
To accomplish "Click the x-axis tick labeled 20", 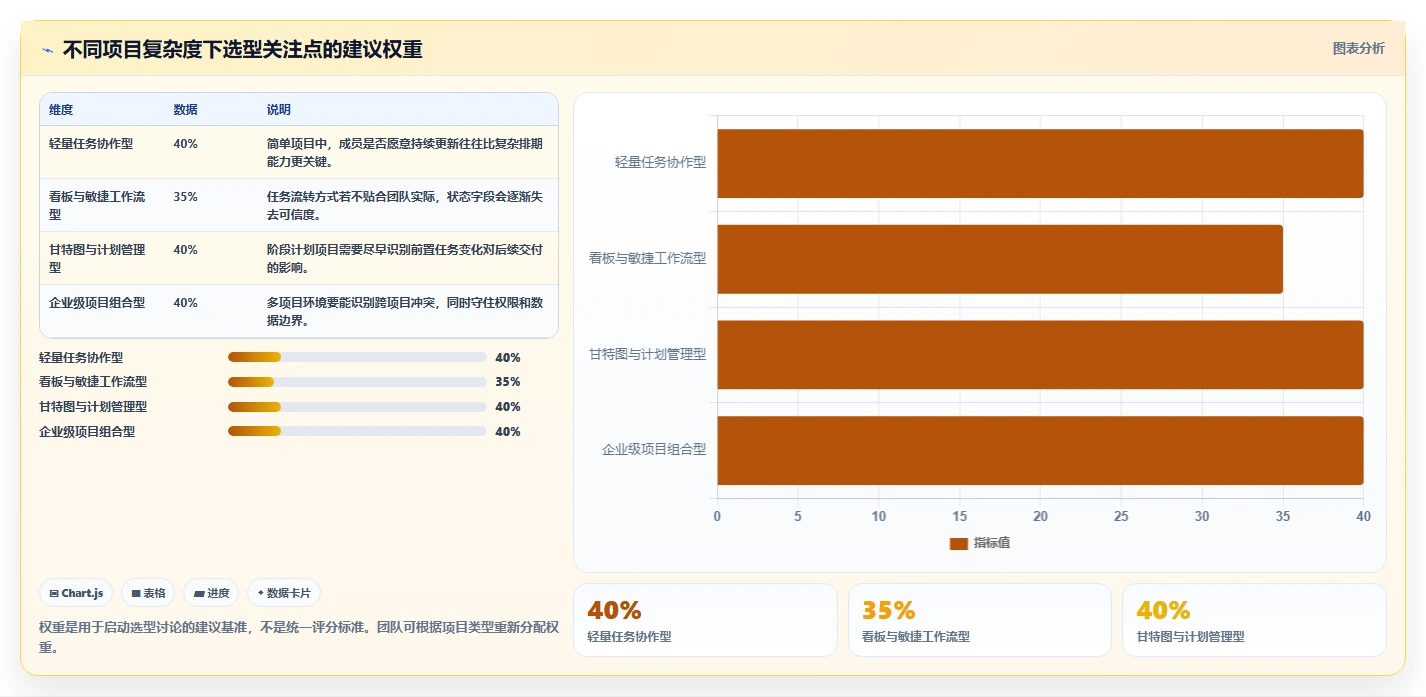I will click(x=1040, y=516).
